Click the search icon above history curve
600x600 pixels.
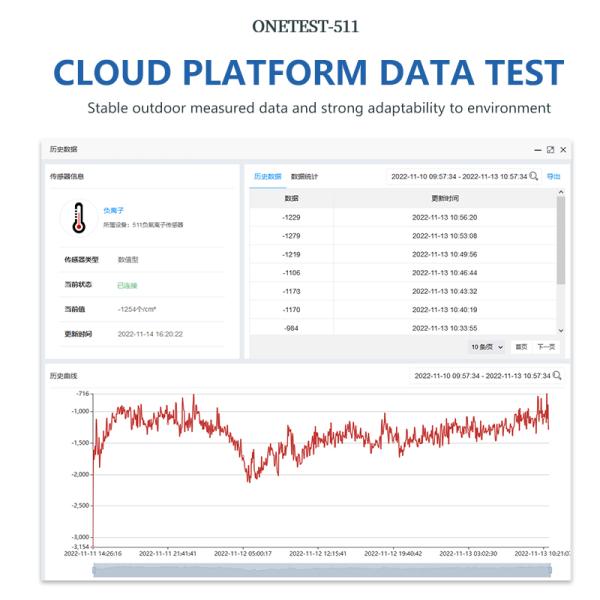click(557, 376)
